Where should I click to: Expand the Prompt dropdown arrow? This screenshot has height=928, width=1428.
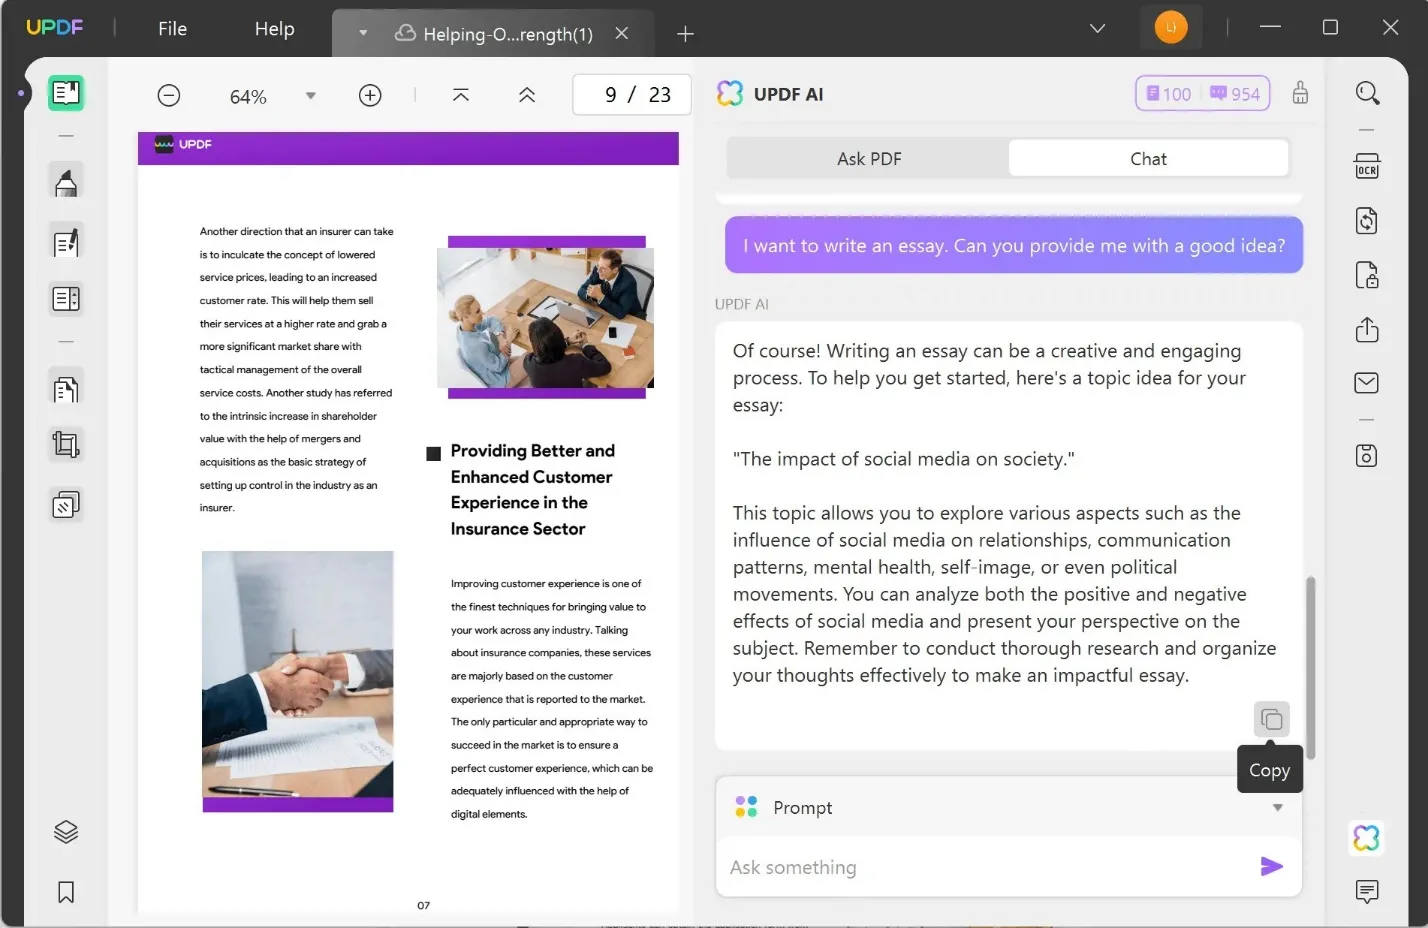[1277, 807]
